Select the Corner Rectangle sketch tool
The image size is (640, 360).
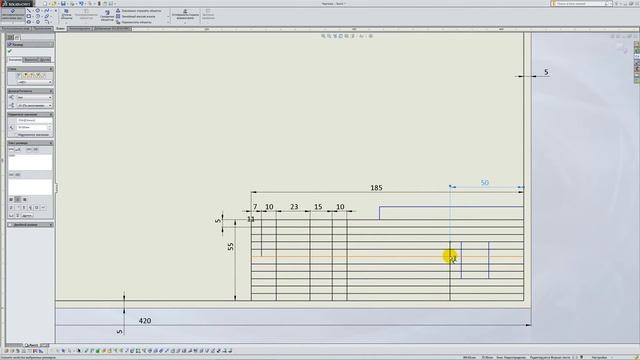(29, 16)
